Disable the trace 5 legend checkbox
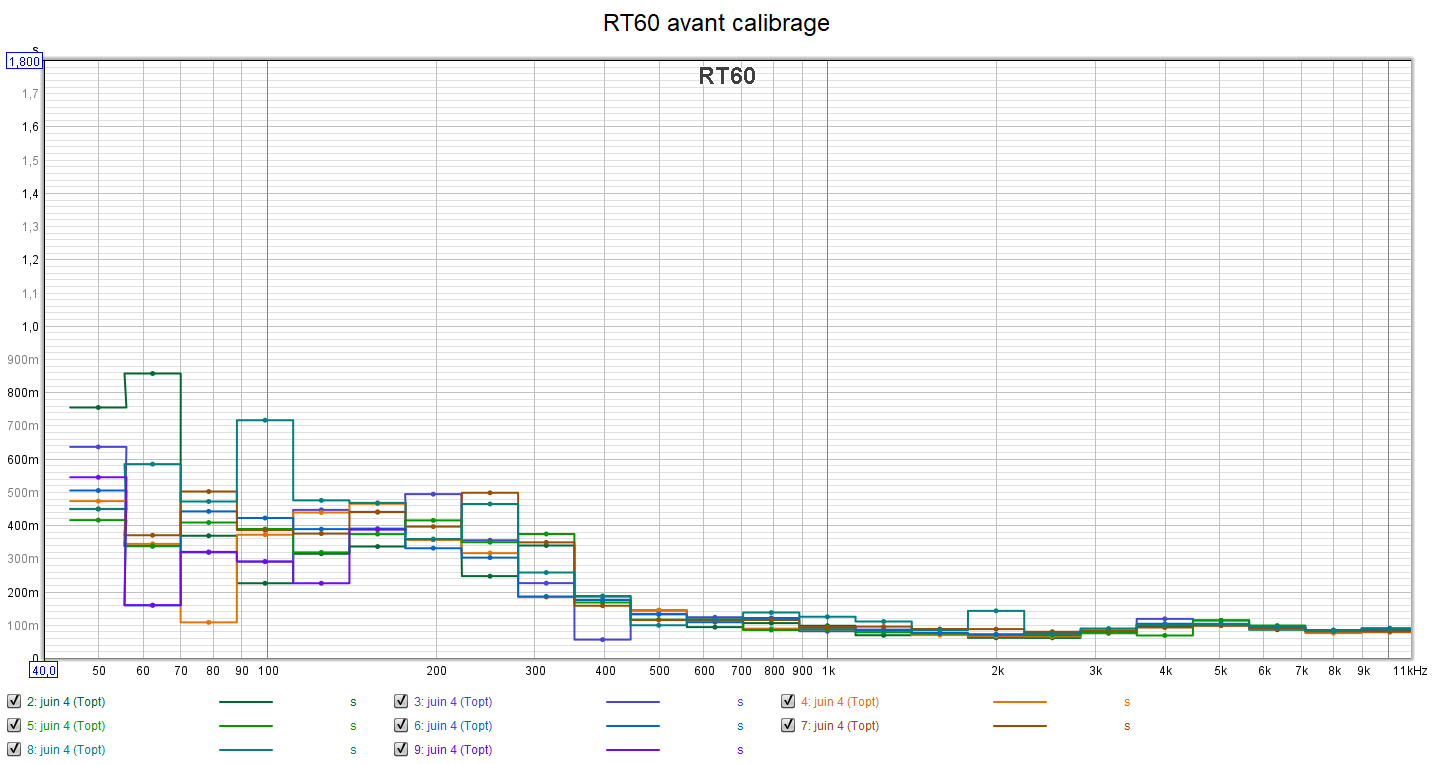 coord(14,726)
